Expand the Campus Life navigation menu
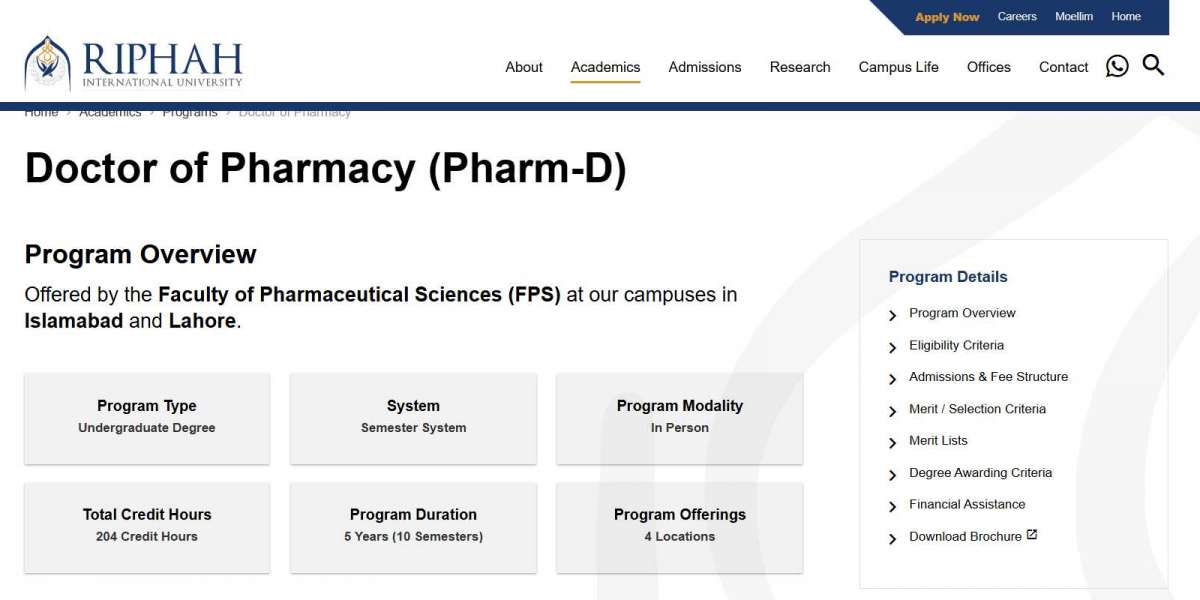Screen dimensions: 1200x600 899,67
